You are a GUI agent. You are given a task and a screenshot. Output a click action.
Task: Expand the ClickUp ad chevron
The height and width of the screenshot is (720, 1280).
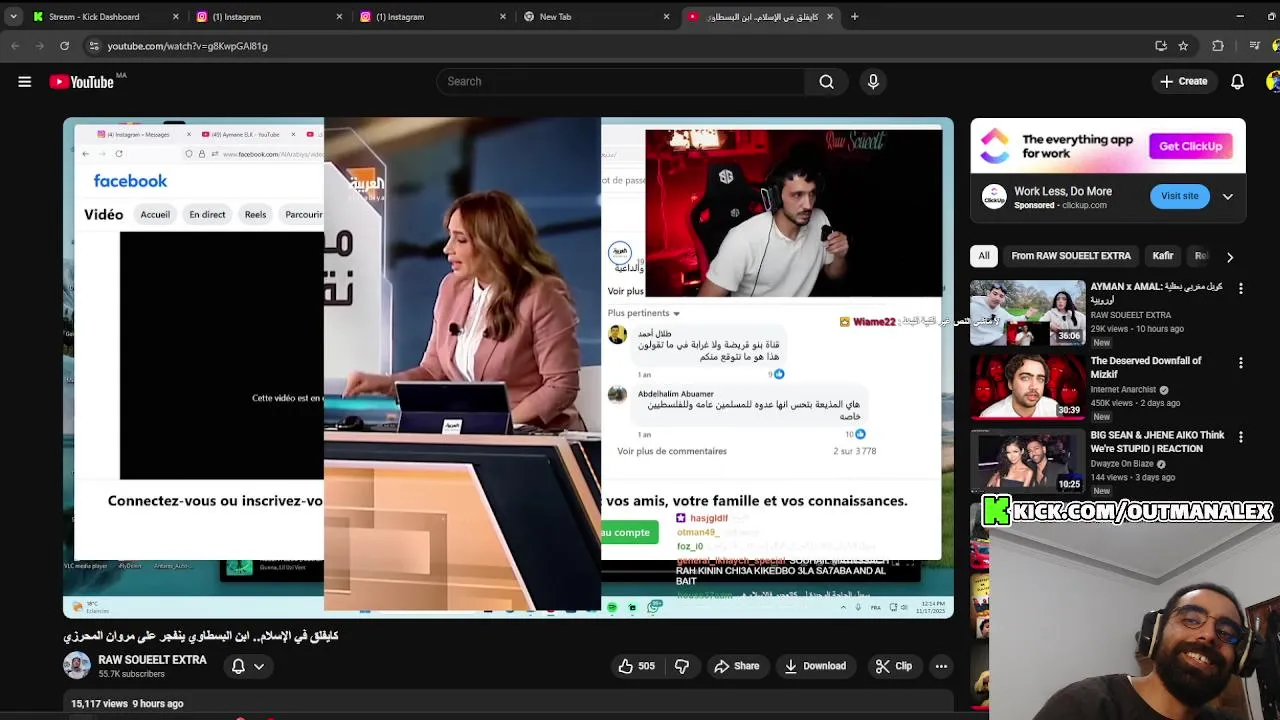tap(1228, 197)
